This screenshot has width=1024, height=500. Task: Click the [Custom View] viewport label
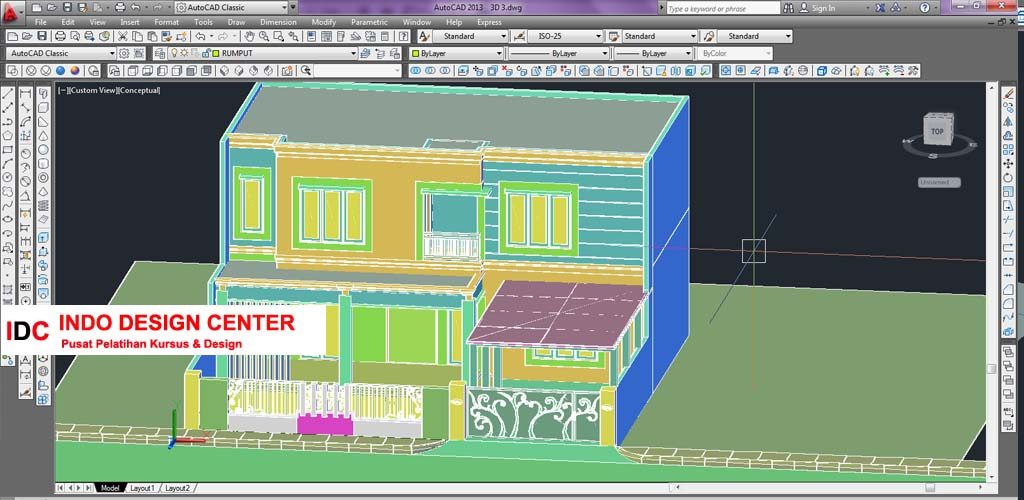pos(93,91)
